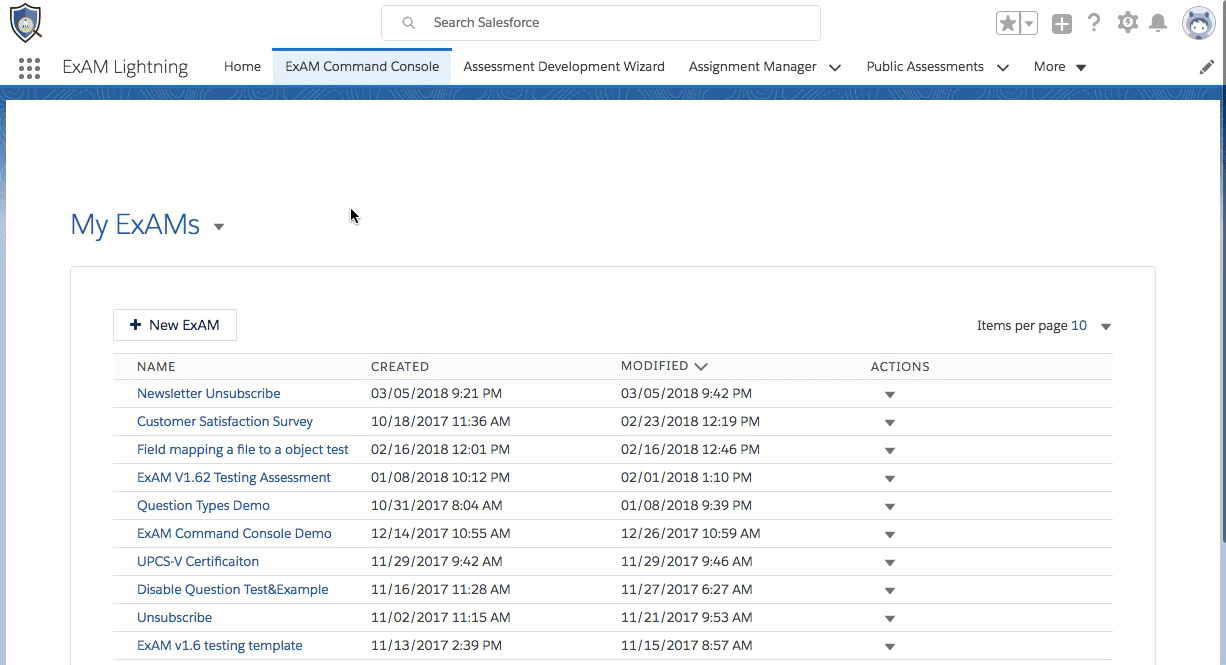Open ExAM V1.62 Testing Assessment

[x=234, y=477]
